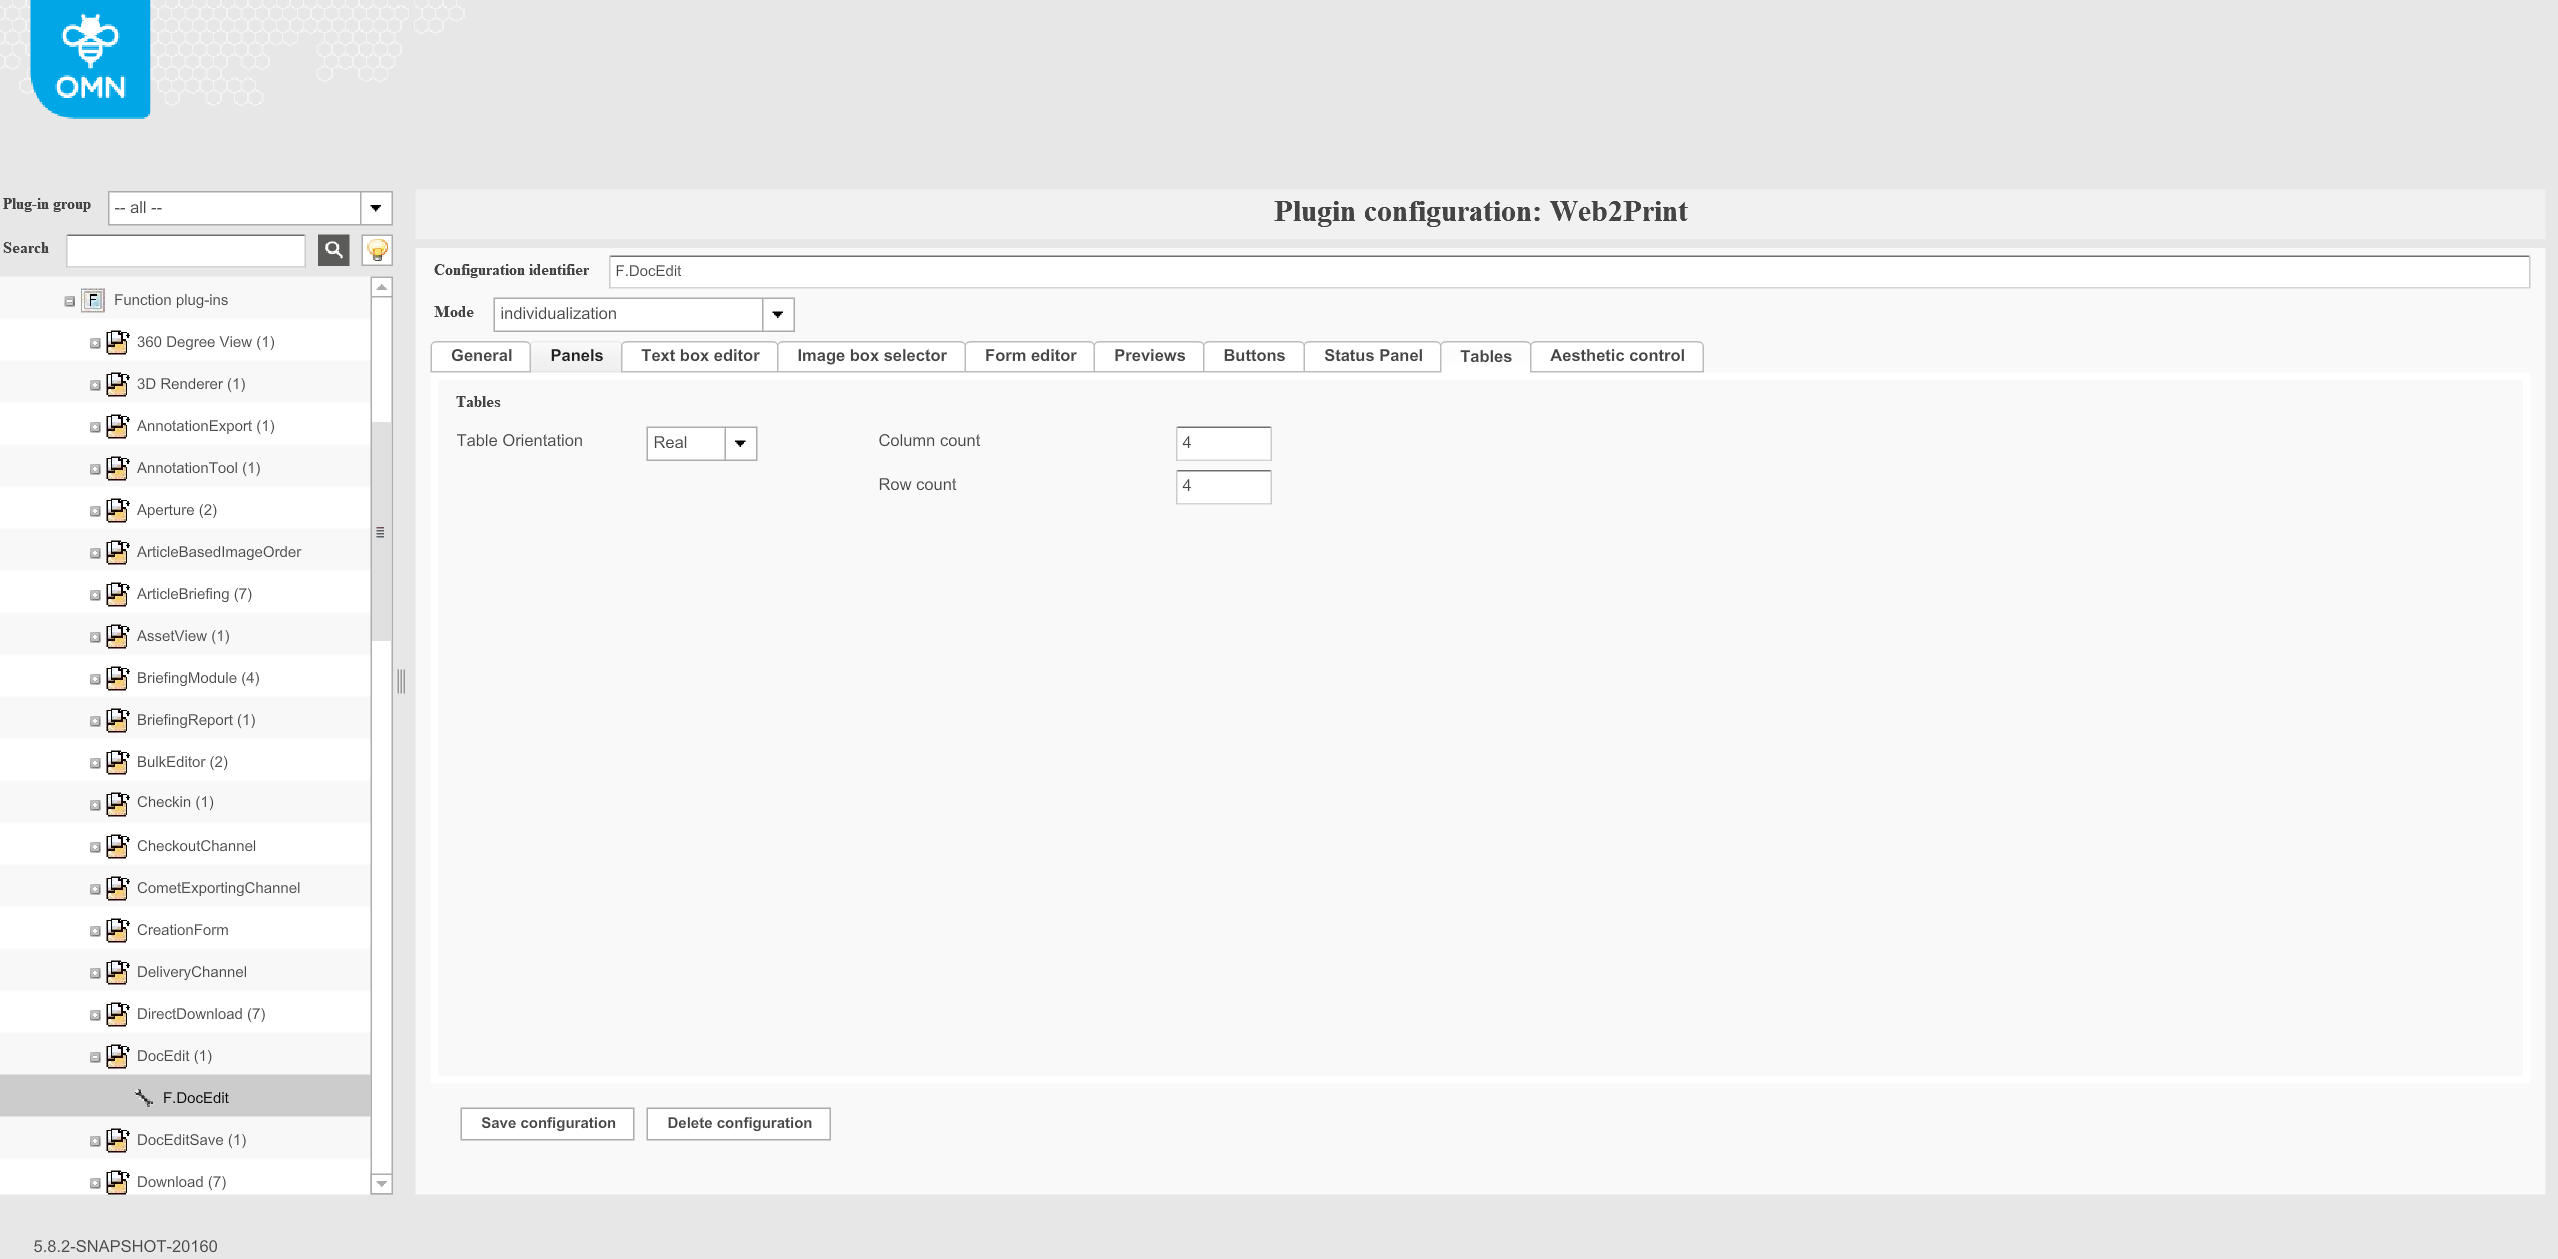Expand the Download (7) tree node
Screen dimensions: 2558x1259
click(x=95, y=1182)
